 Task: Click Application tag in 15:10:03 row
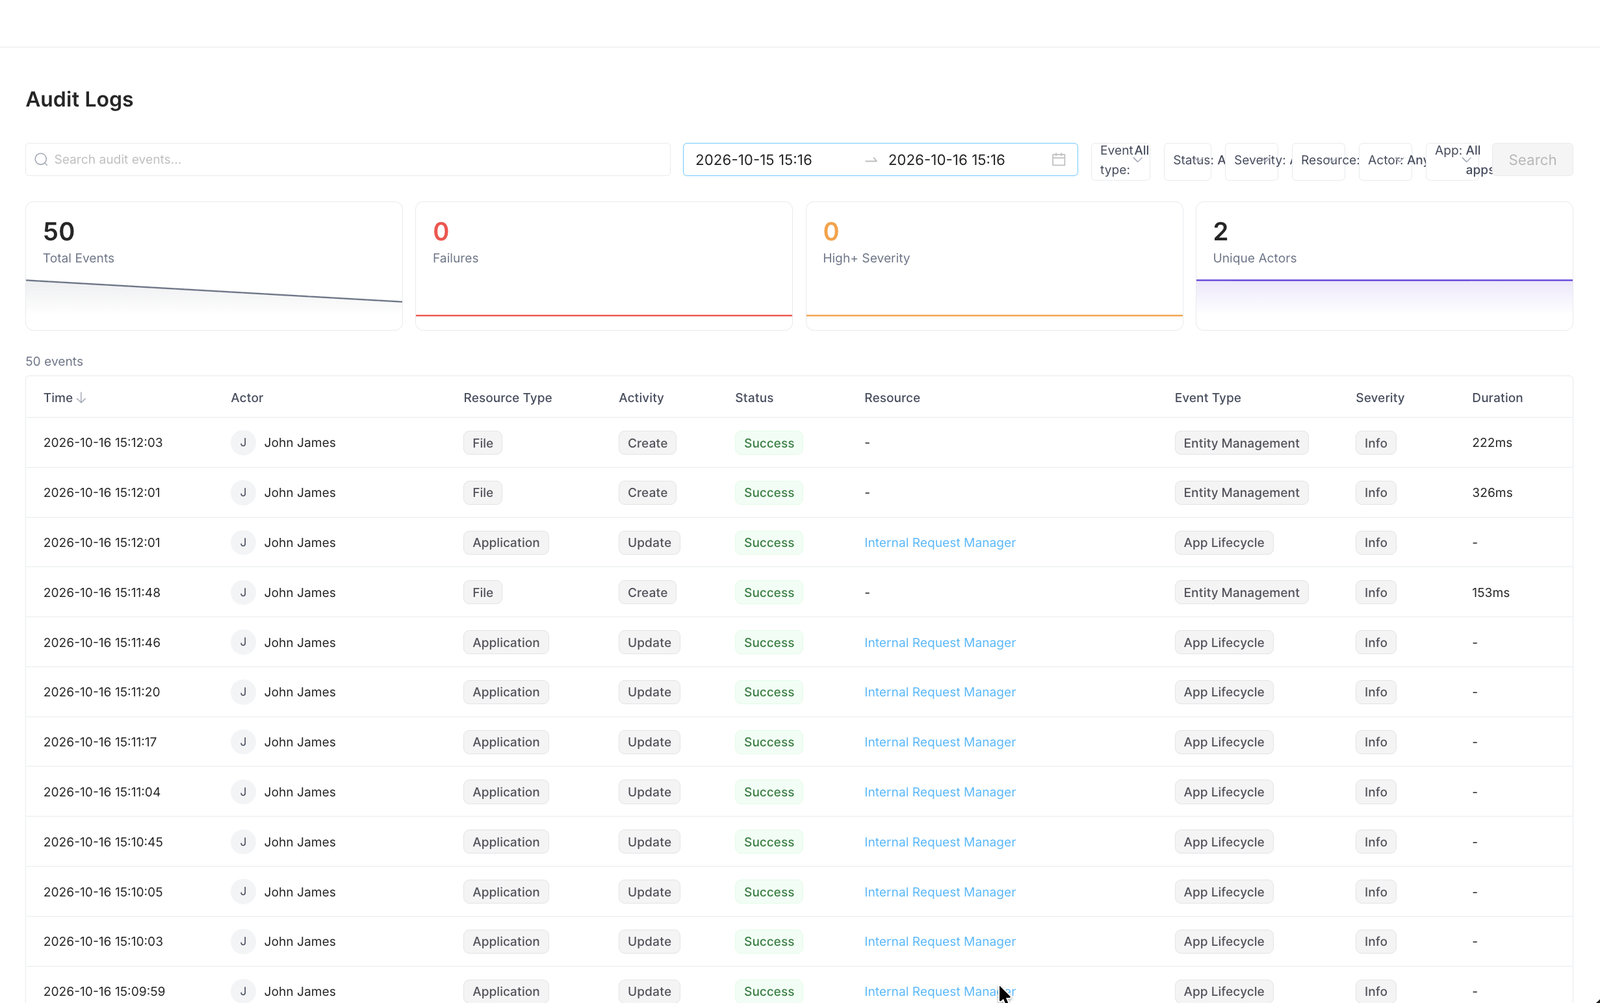point(506,942)
